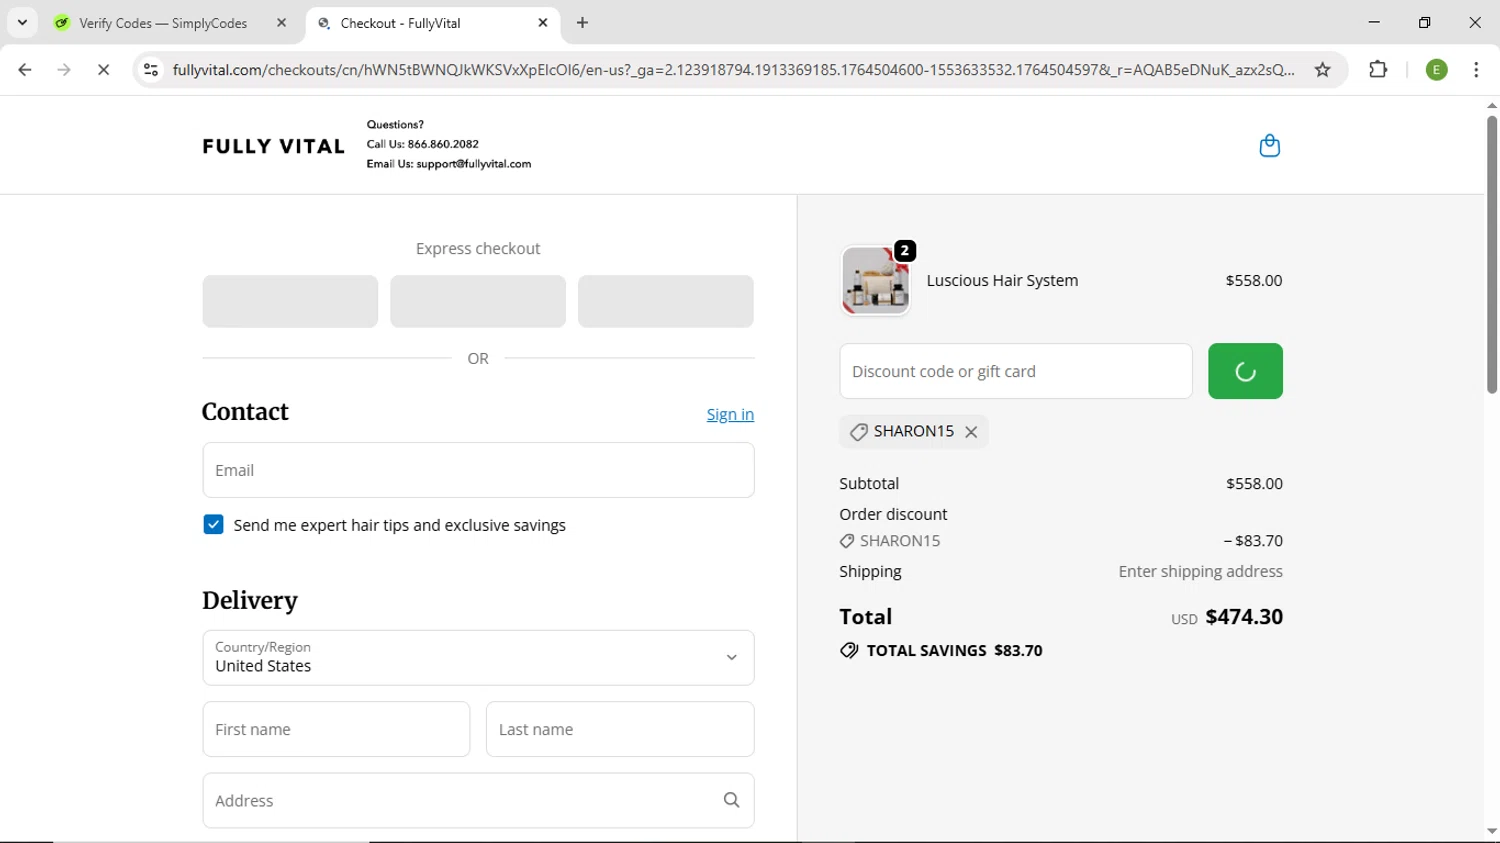
Task: Click the vertical page scrollbar
Action: tap(1491, 255)
